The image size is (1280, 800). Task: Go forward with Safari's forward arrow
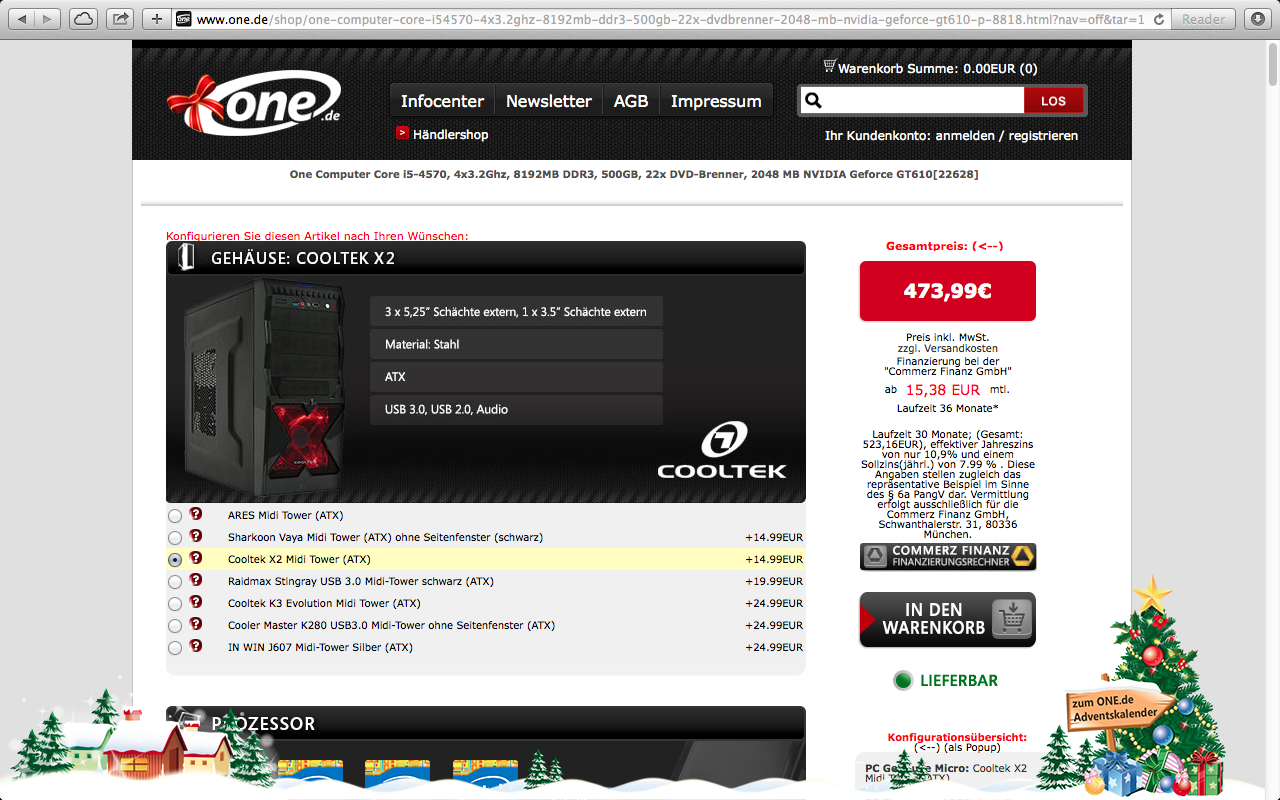(x=48, y=19)
